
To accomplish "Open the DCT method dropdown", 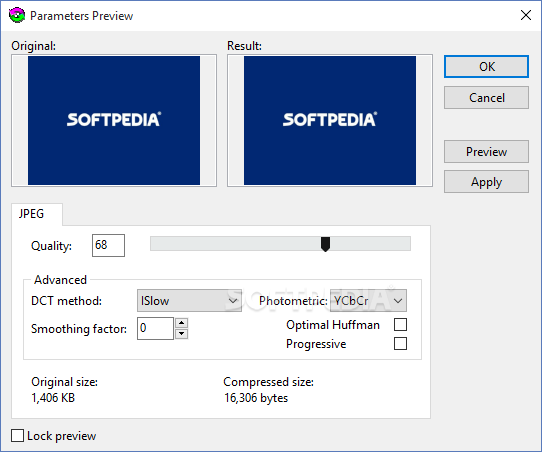I will pyautogui.click(x=189, y=301).
